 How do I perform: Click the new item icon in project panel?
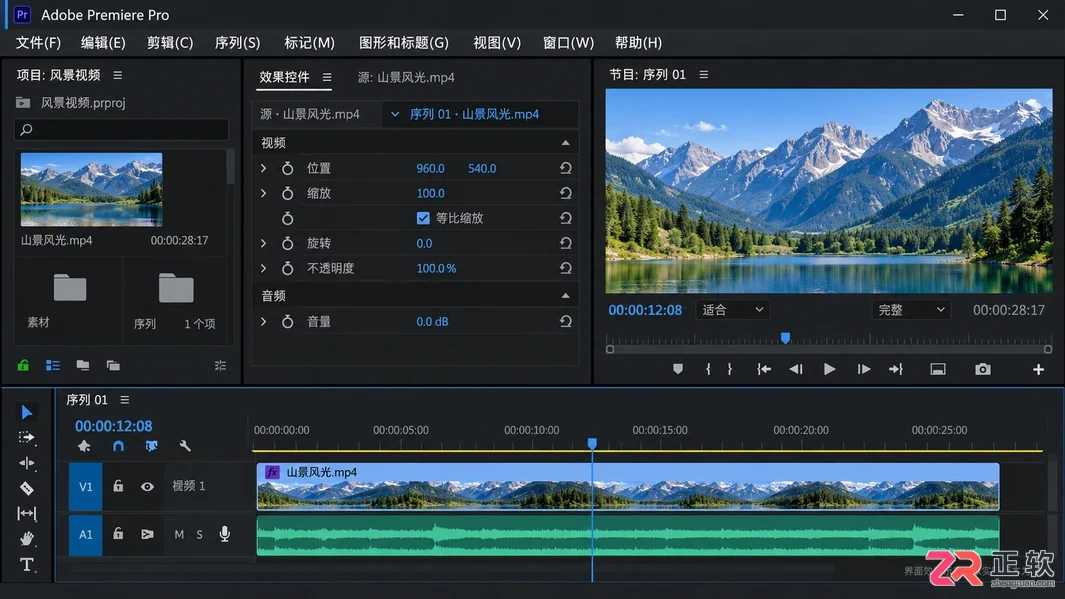pyautogui.click(x=113, y=365)
